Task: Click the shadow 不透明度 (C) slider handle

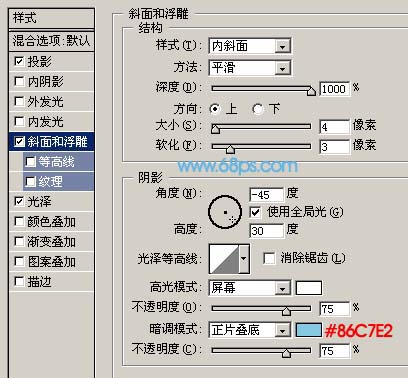Action: (x=286, y=353)
